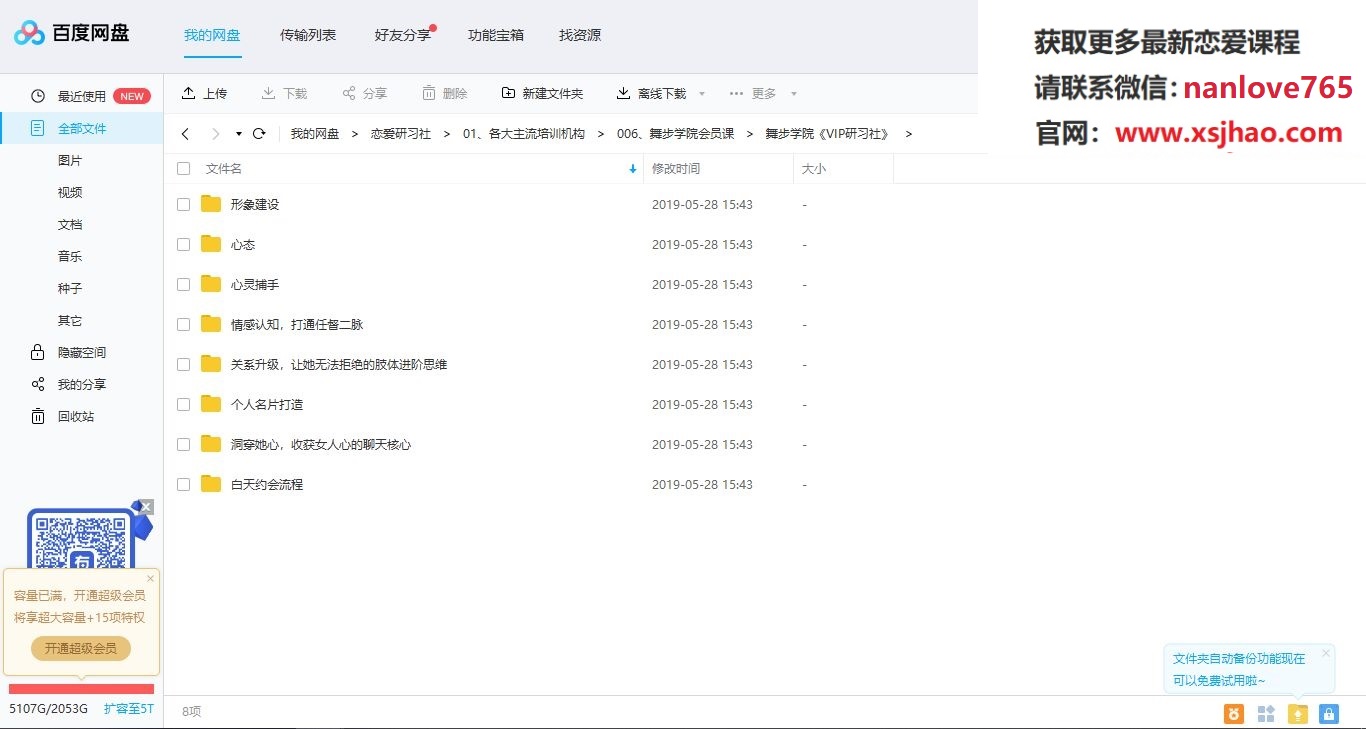
Task: Sort by the 修改时间 column header
Action: [676, 169]
